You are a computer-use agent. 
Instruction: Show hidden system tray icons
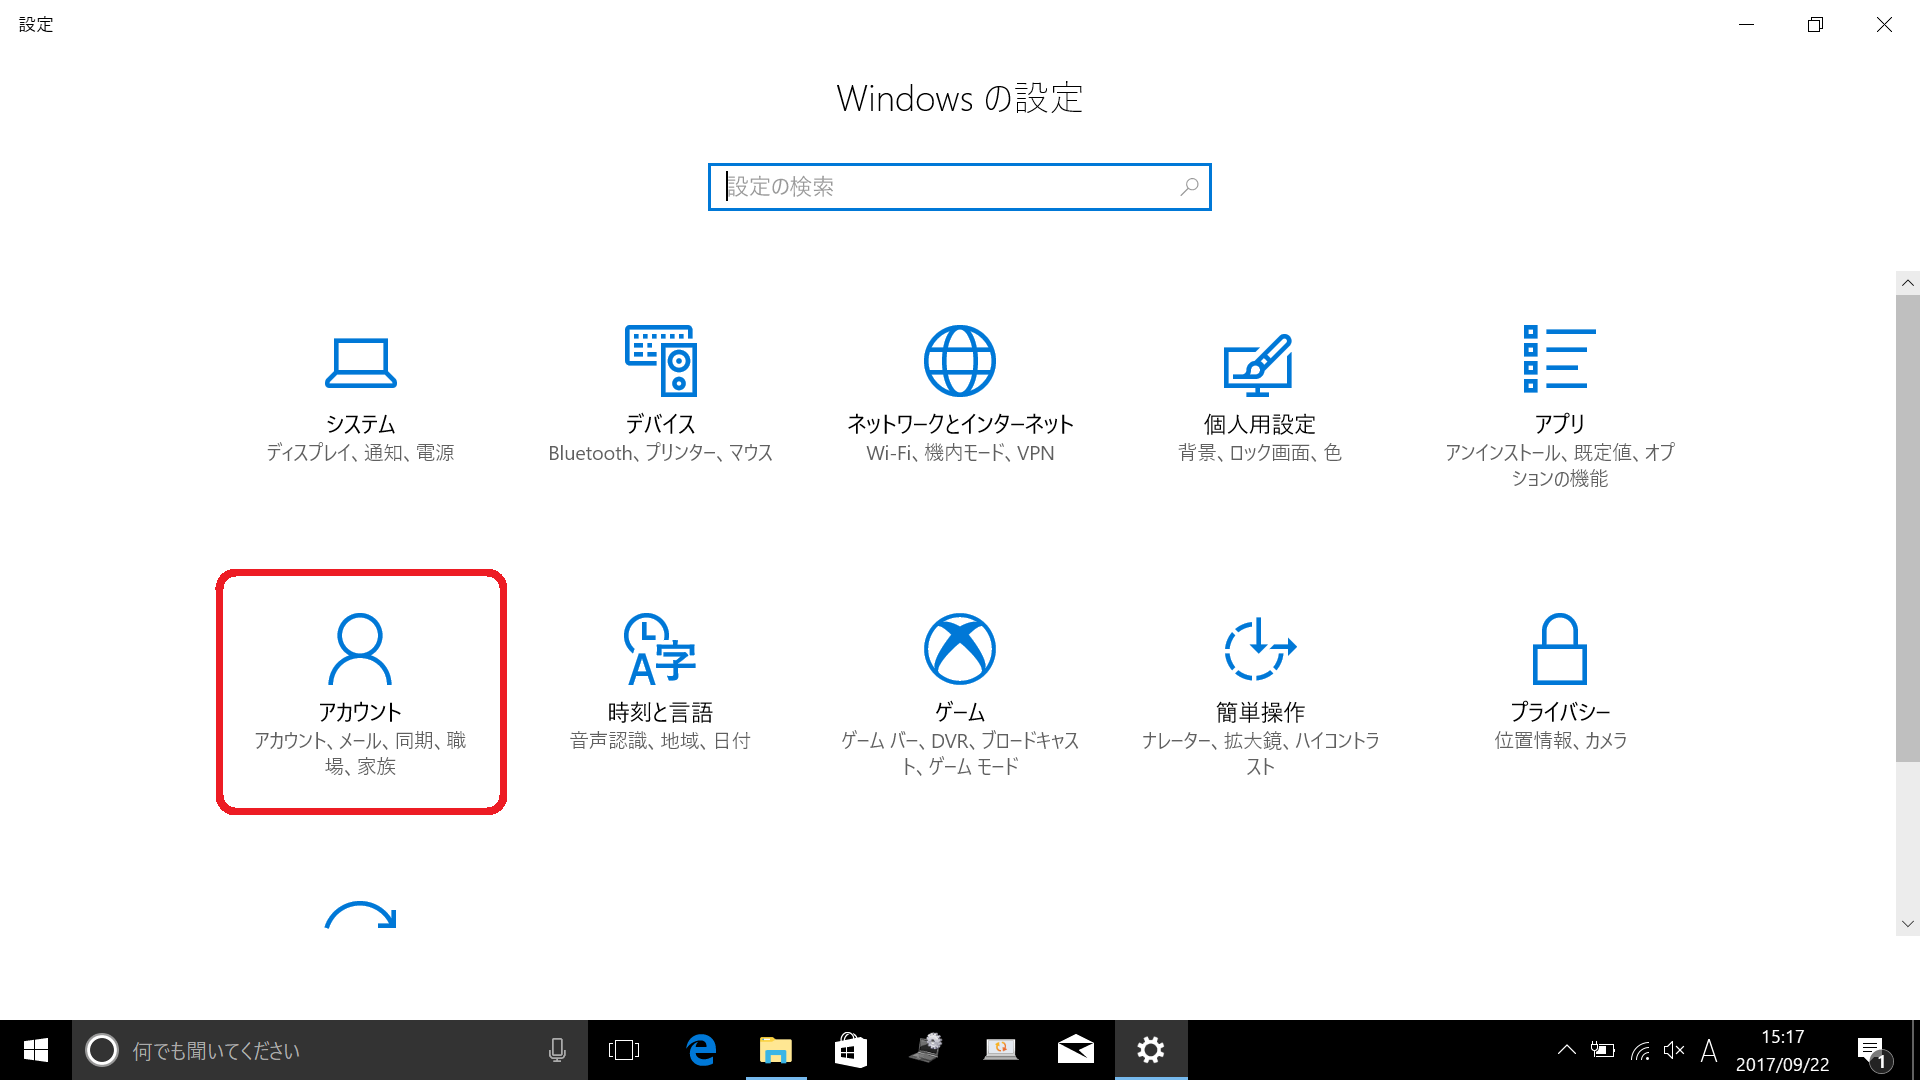pyautogui.click(x=1567, y=1050)
